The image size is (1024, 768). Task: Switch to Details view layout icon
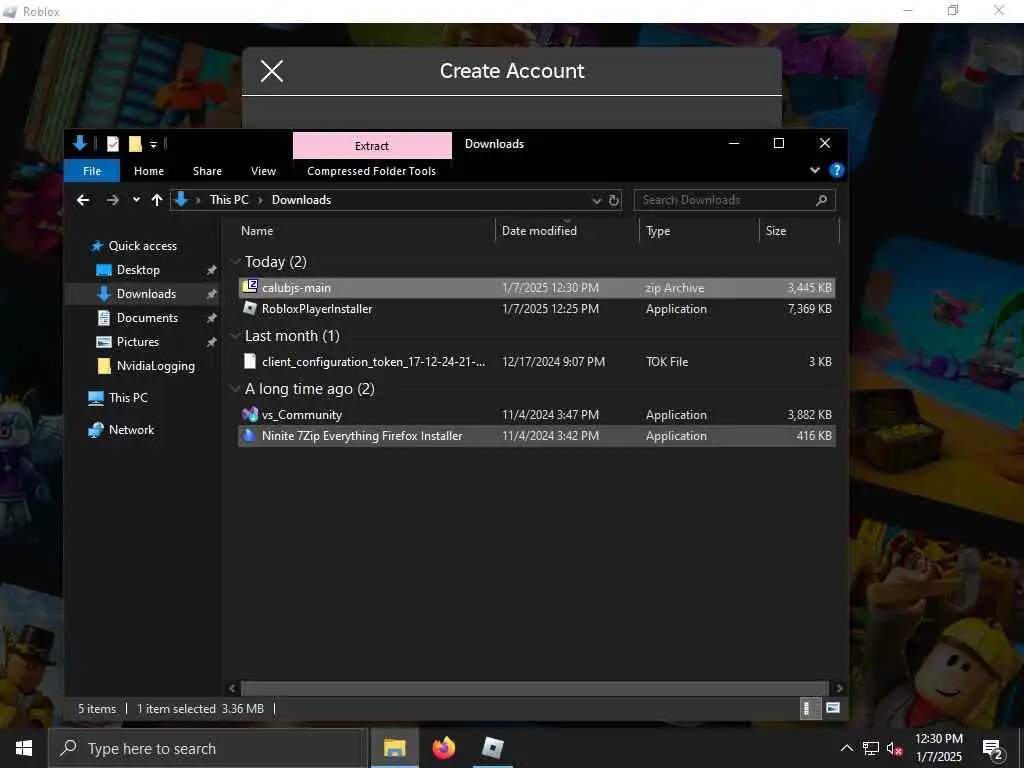tap(810, 709)
